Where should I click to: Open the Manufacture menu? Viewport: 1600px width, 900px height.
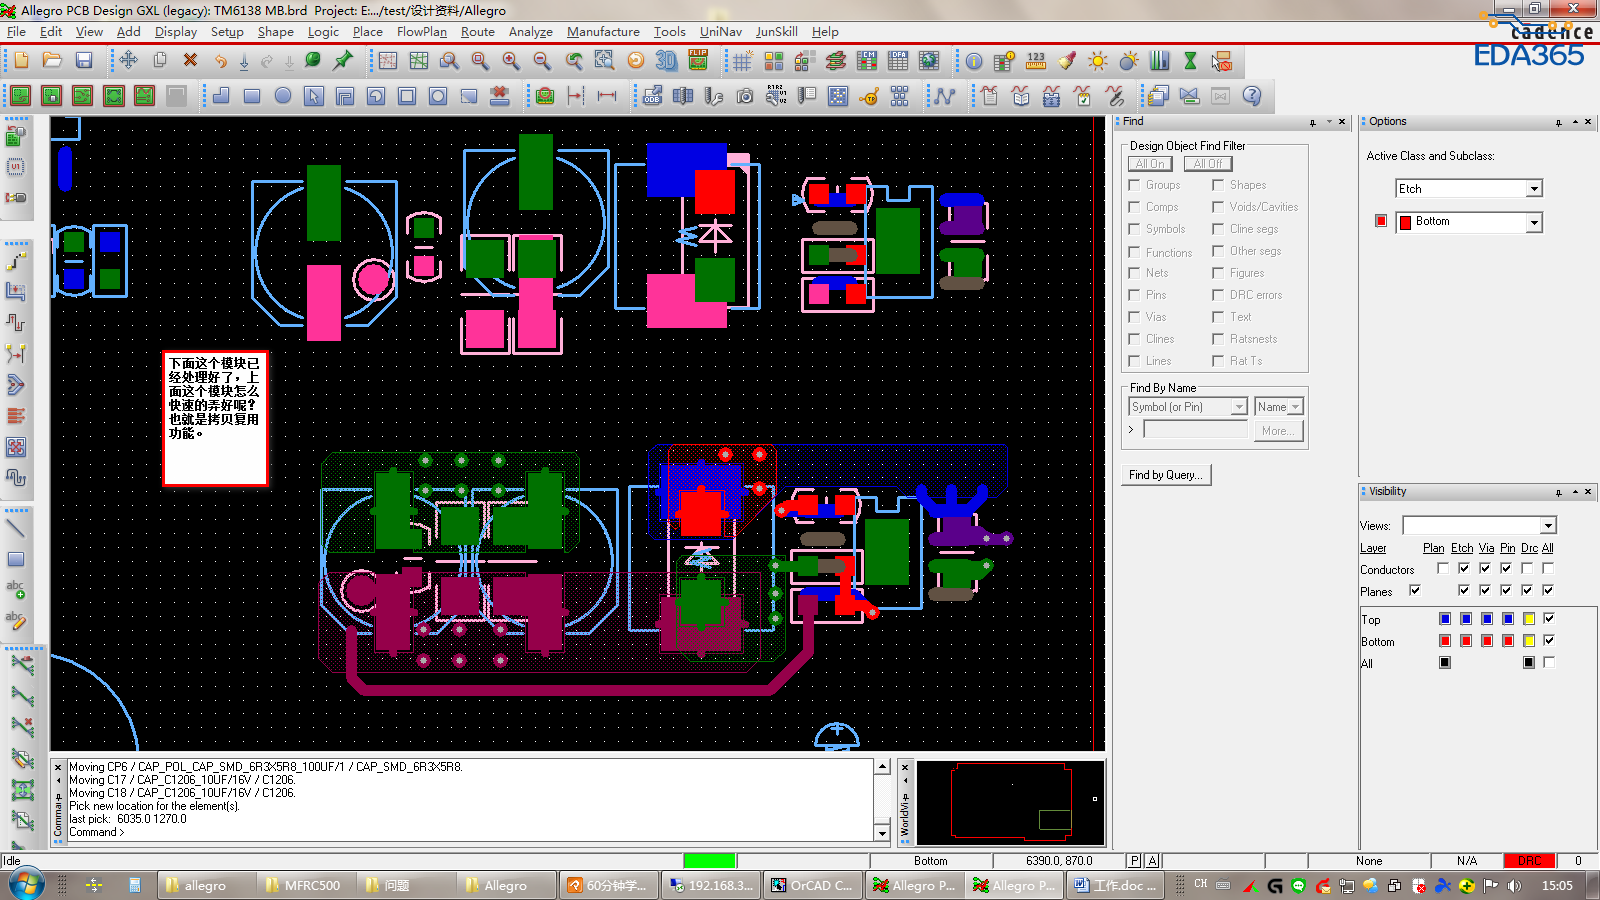point(603,32)
